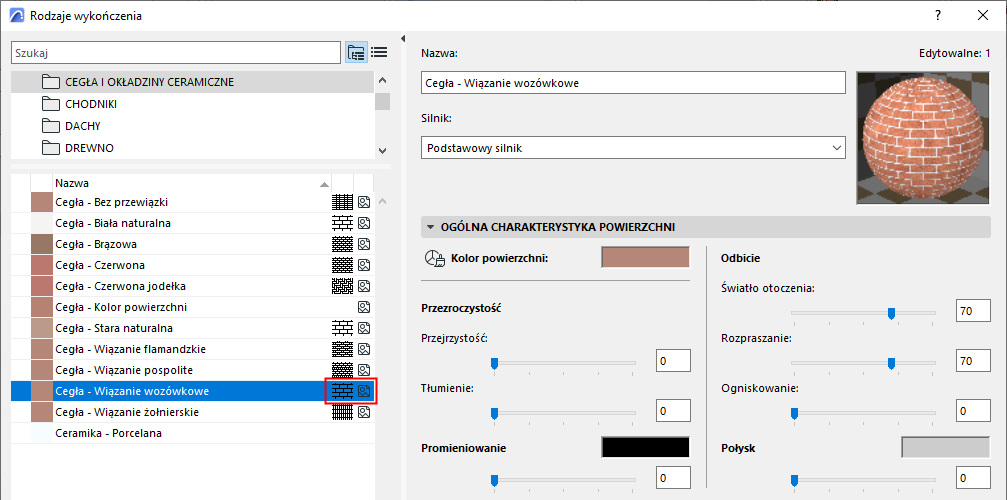1007x500 pixels.
Task: Adjust Przejrzystość slider handle
Action: point(495,364)
